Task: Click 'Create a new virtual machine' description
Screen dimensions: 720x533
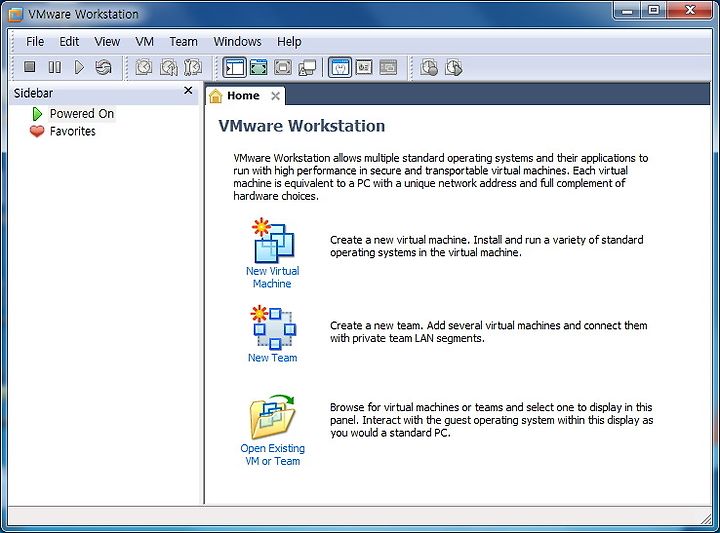Action: (x=486, y=246)
